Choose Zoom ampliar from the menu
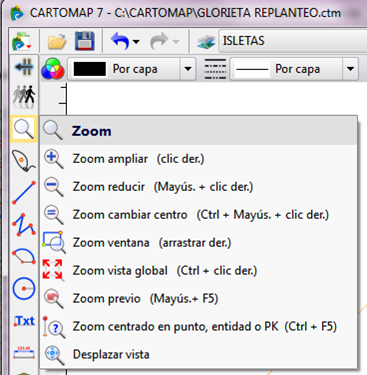This screenshot has height=375, width=367. [199, 159]
